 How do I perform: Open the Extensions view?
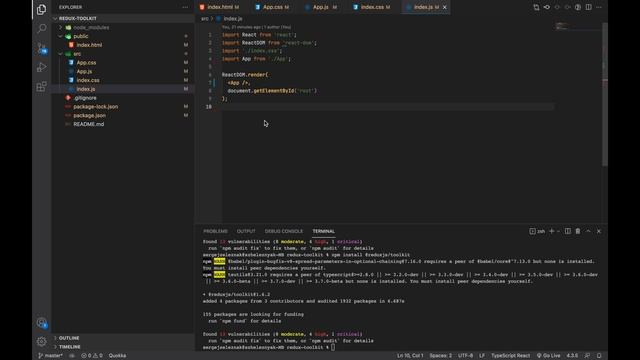pyautogui.click(x=41, y=86)
